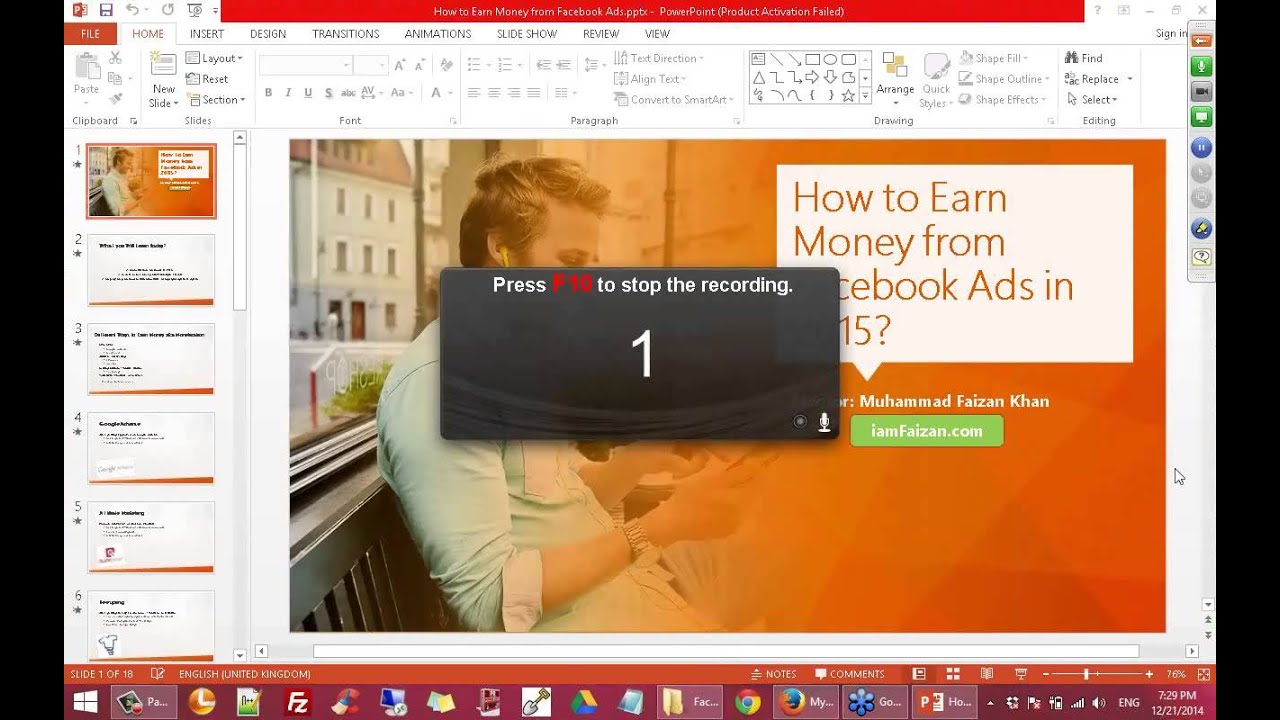
Task: Open COMMENTS pane from status bar
Action: point(850,674)
